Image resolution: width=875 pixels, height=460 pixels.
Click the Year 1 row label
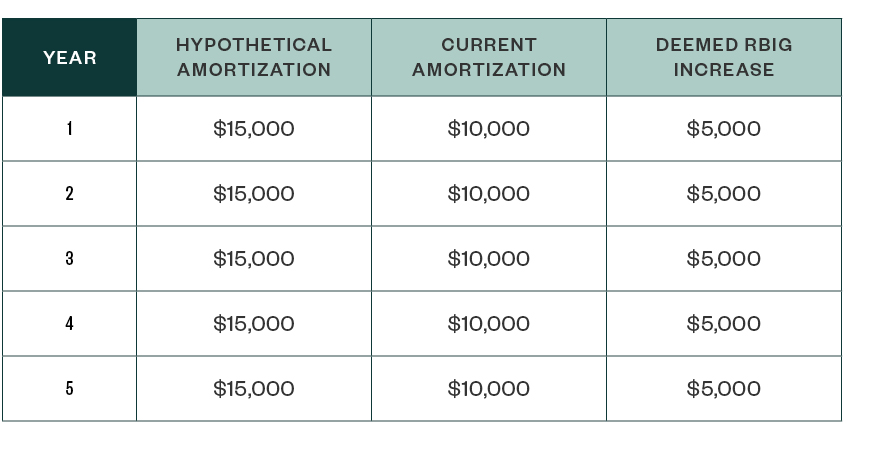pos(70,129)
